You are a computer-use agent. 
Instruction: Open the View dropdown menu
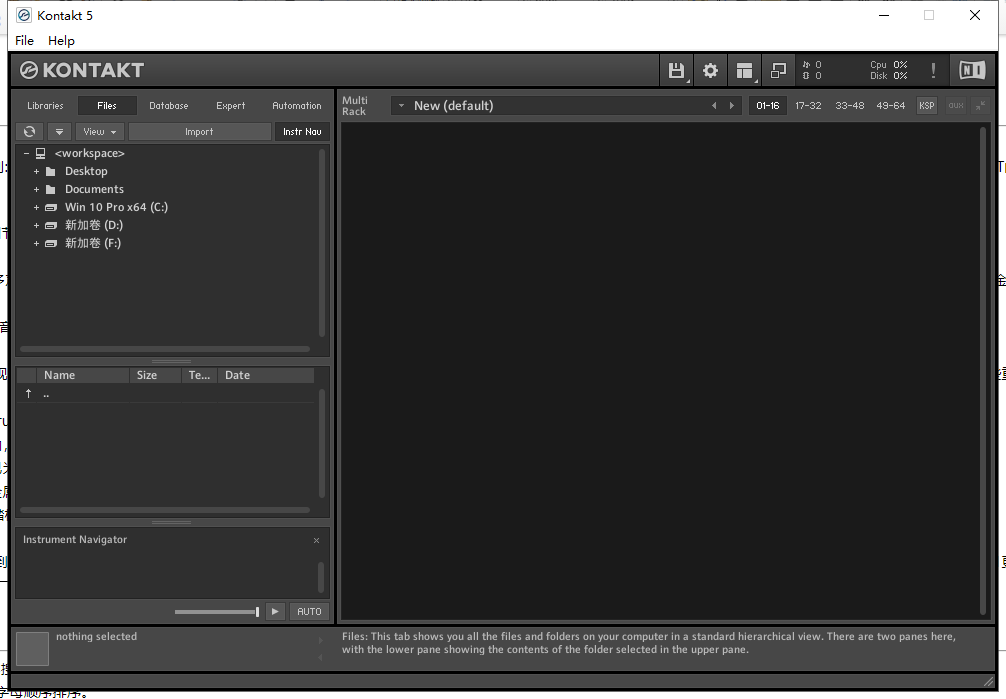(100, 132)
